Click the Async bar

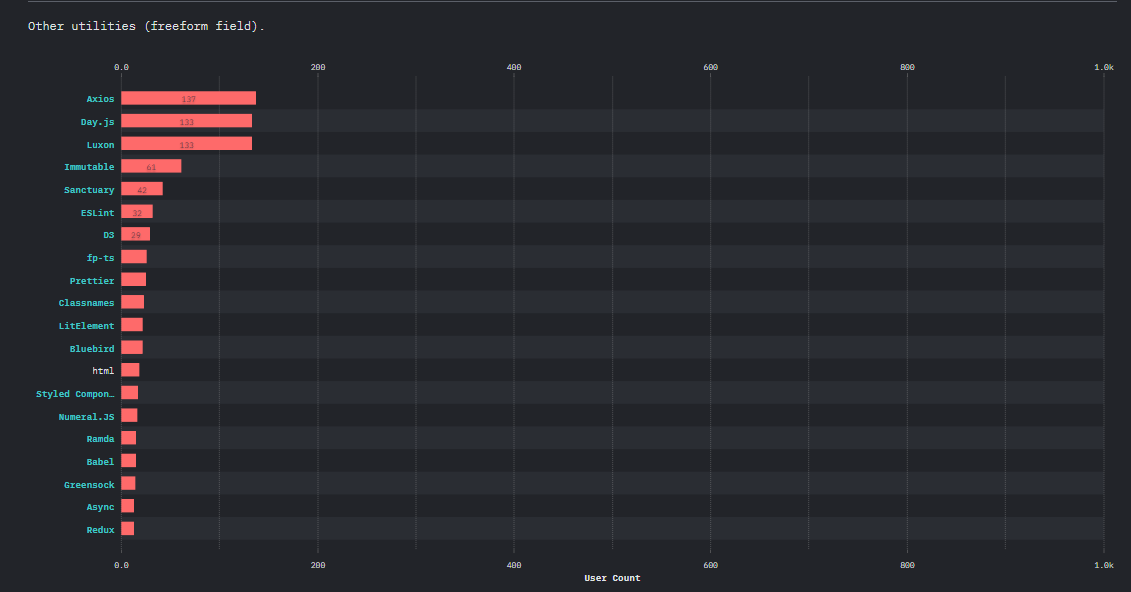pos(128,506)
